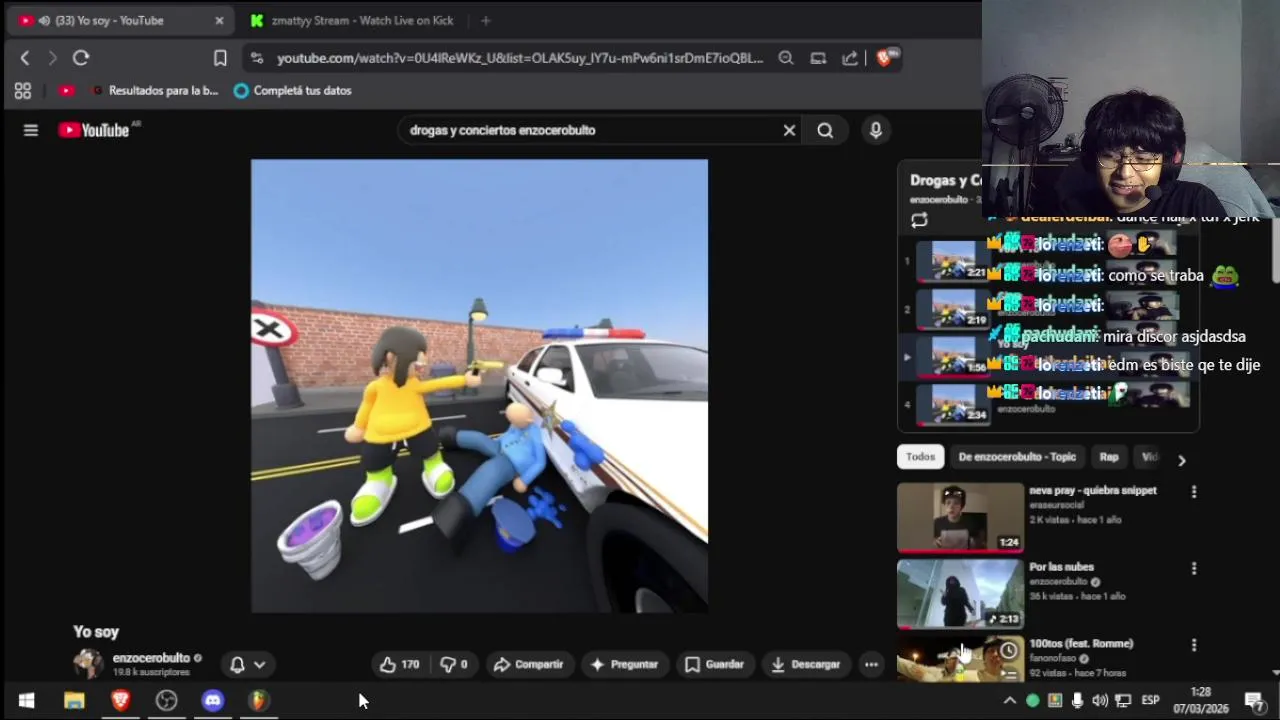Add 100tos video to watch later

tap(1008, 651)
